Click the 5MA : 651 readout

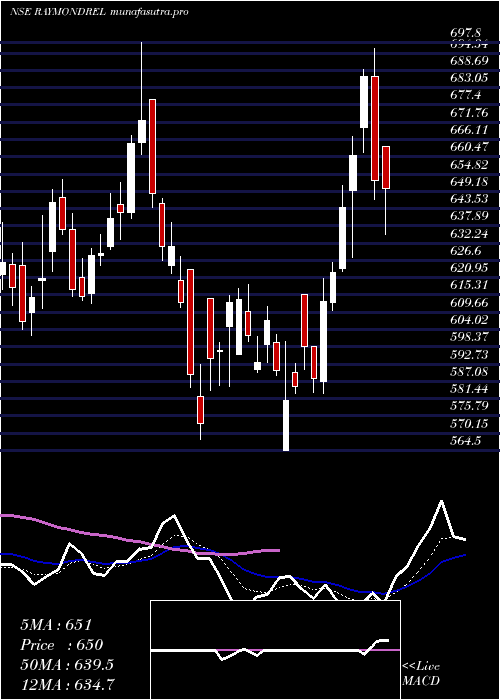56,625
